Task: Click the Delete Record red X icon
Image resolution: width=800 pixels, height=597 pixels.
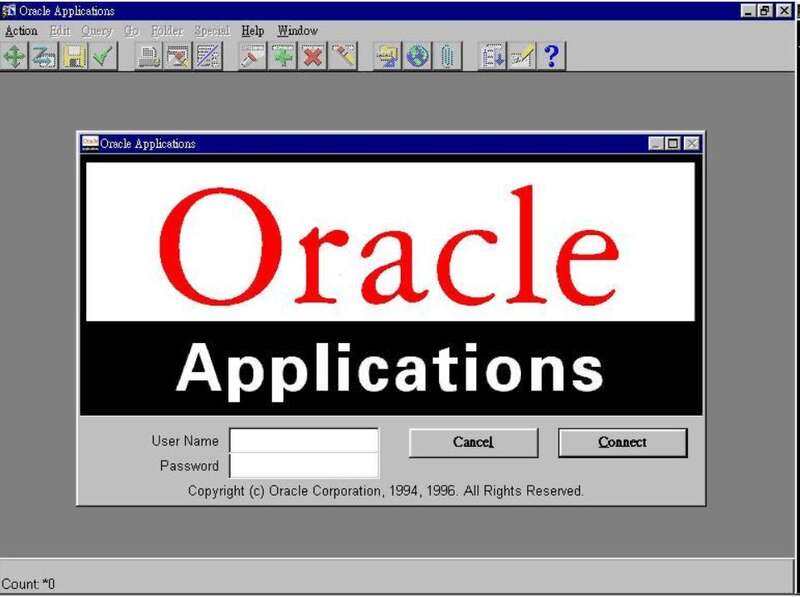Action: (312, 56)
